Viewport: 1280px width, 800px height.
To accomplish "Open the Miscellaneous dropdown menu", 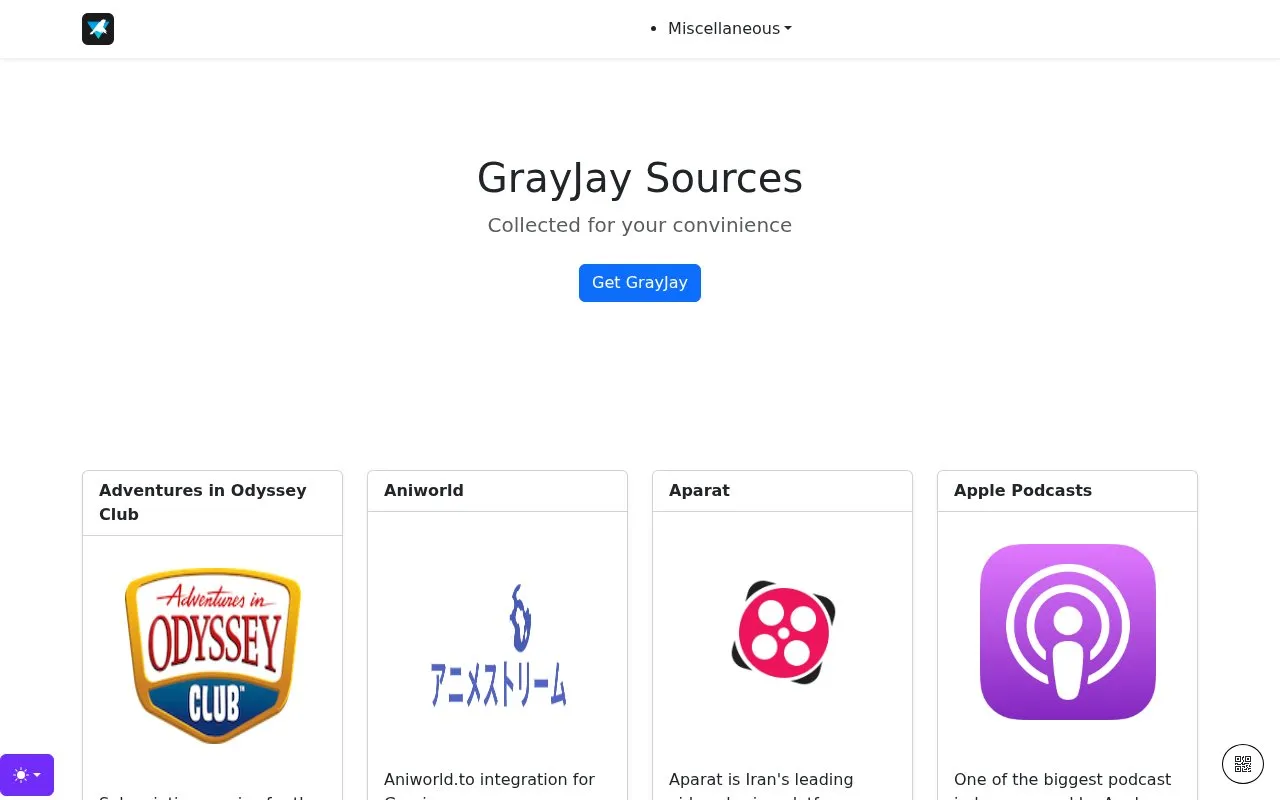I will (730, 29).
